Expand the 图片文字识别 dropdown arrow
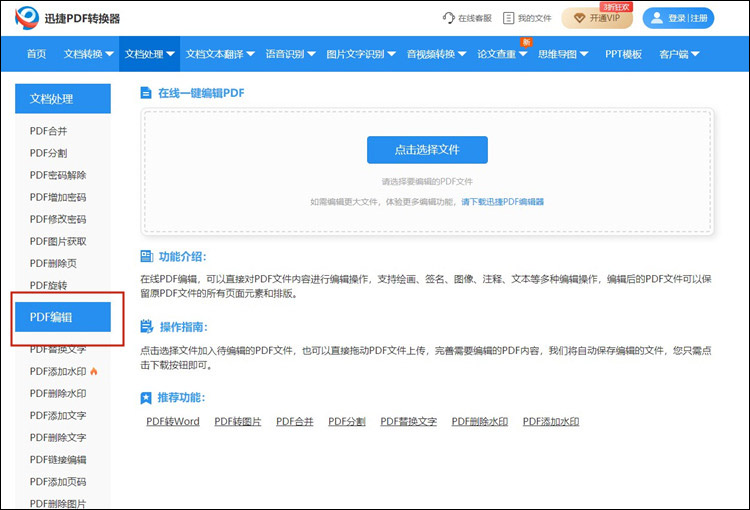Screen dimensions: 750x510 [x=391, y=54]
